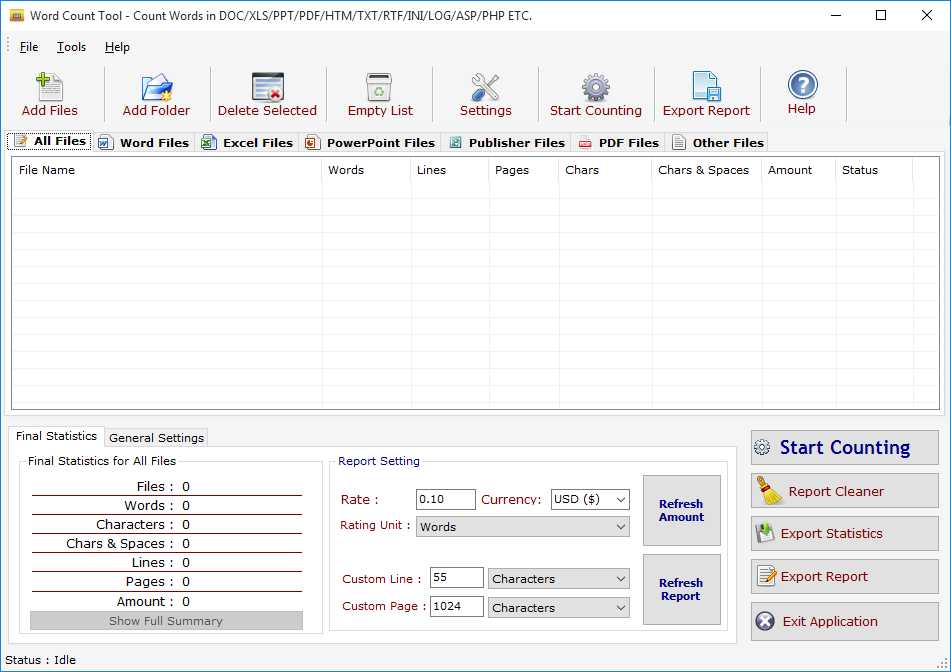Click the Delete Selected toolbar icon

pos(267,88)
